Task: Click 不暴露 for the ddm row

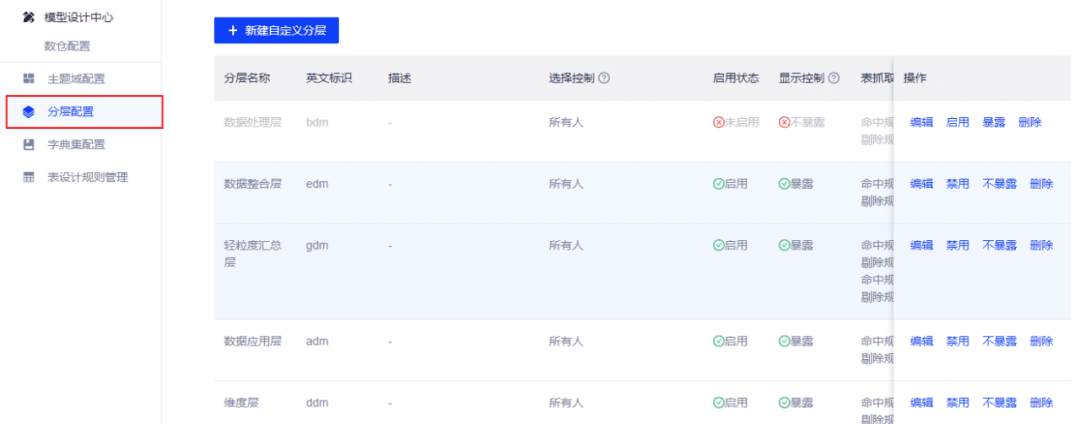Action: coord(999,402)
